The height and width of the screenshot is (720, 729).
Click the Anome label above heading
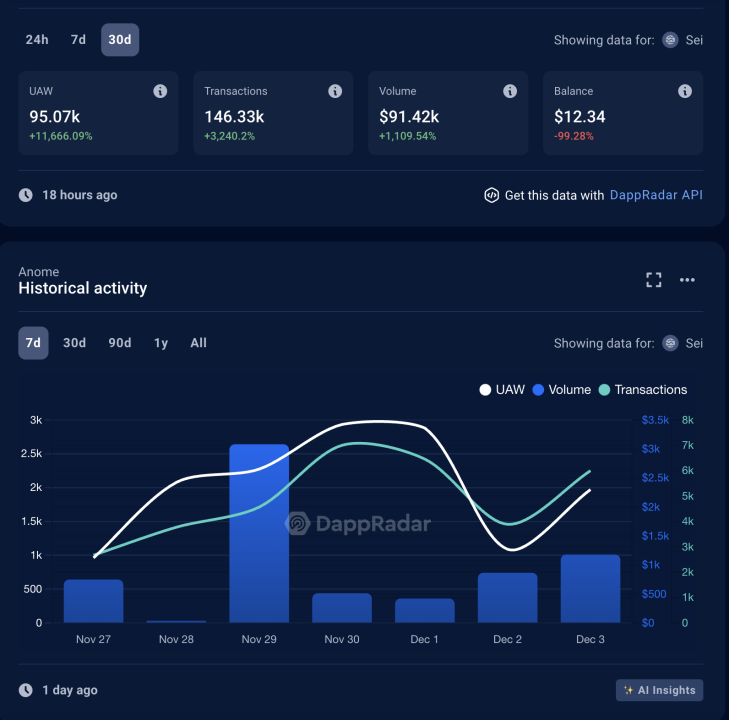tap(39, 272)
